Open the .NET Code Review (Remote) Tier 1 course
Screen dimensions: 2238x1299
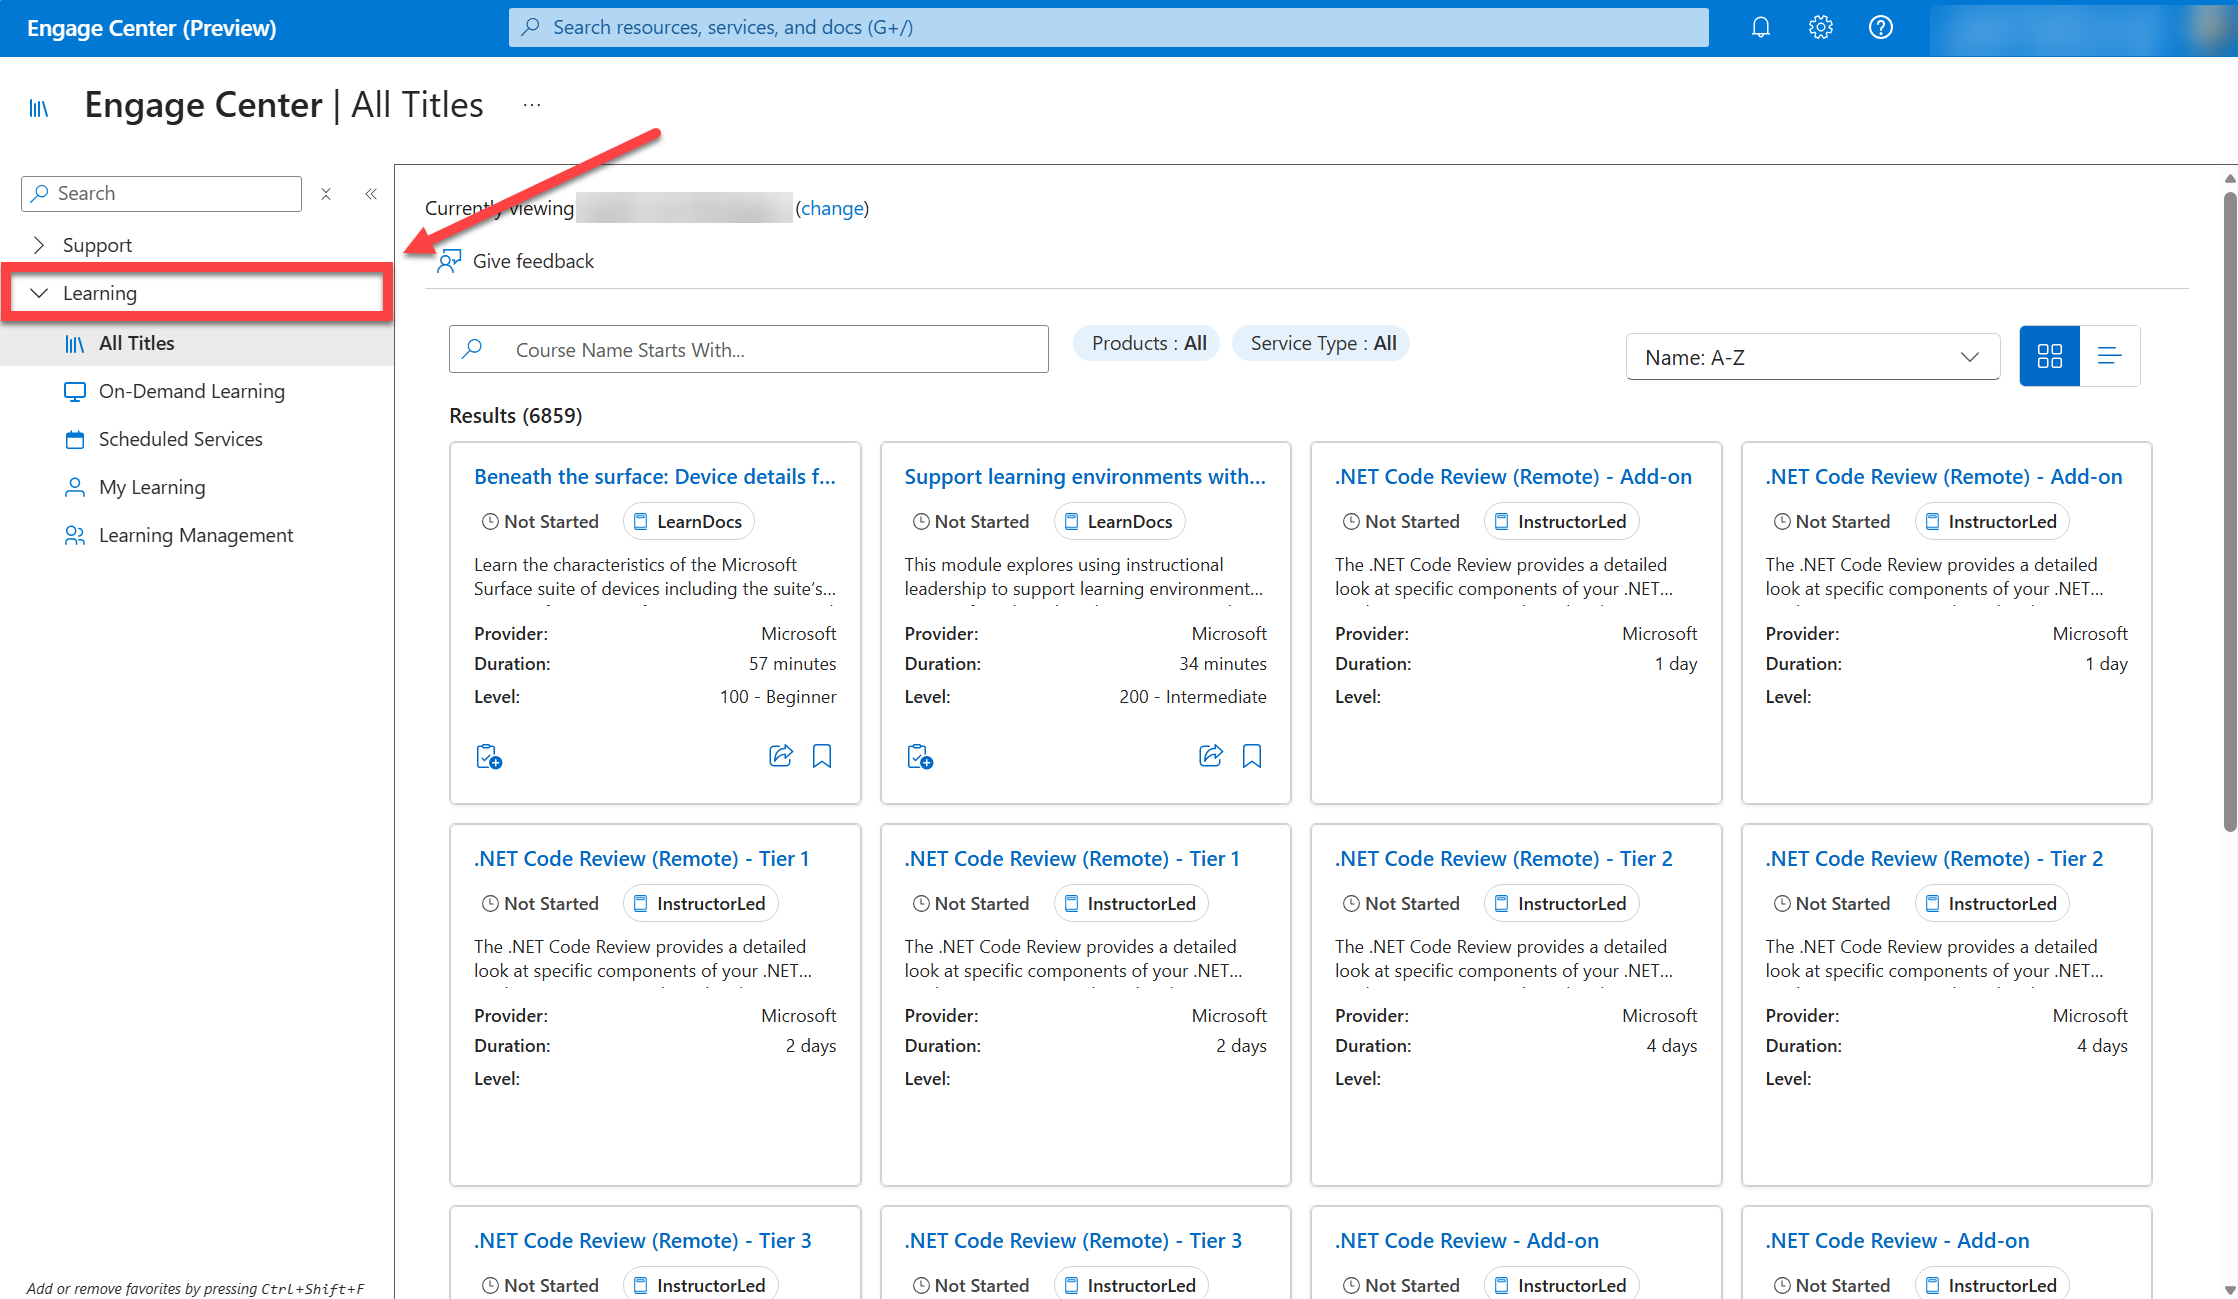[x=641, y=858]
